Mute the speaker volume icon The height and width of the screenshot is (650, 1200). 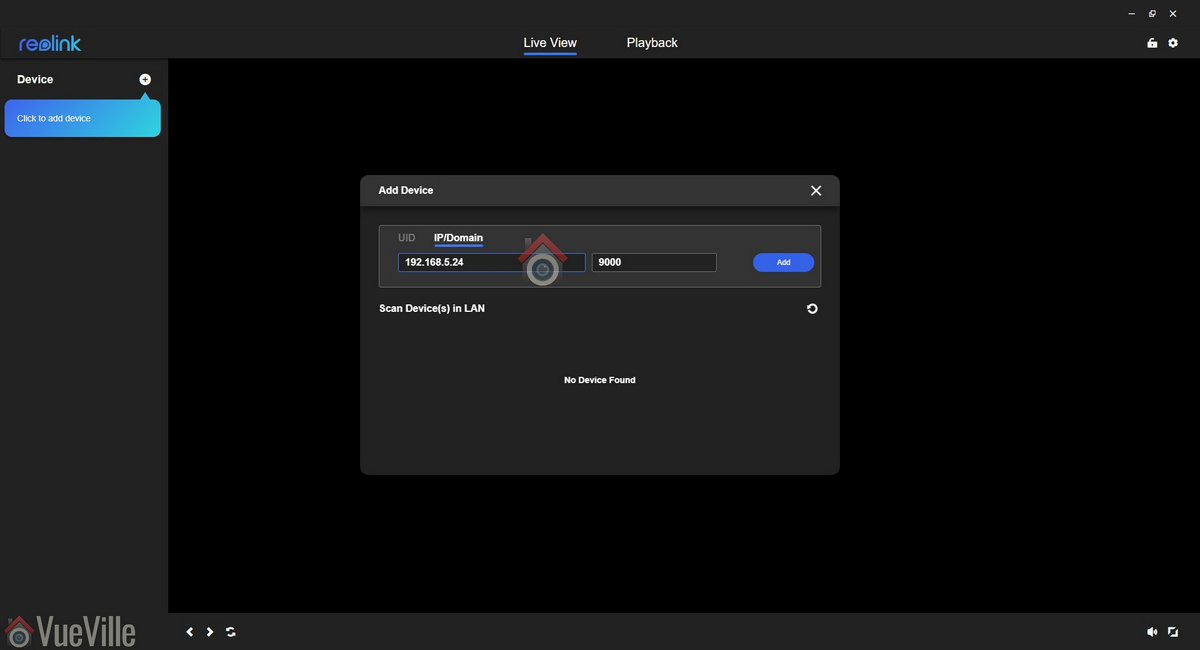point(1152,632)
